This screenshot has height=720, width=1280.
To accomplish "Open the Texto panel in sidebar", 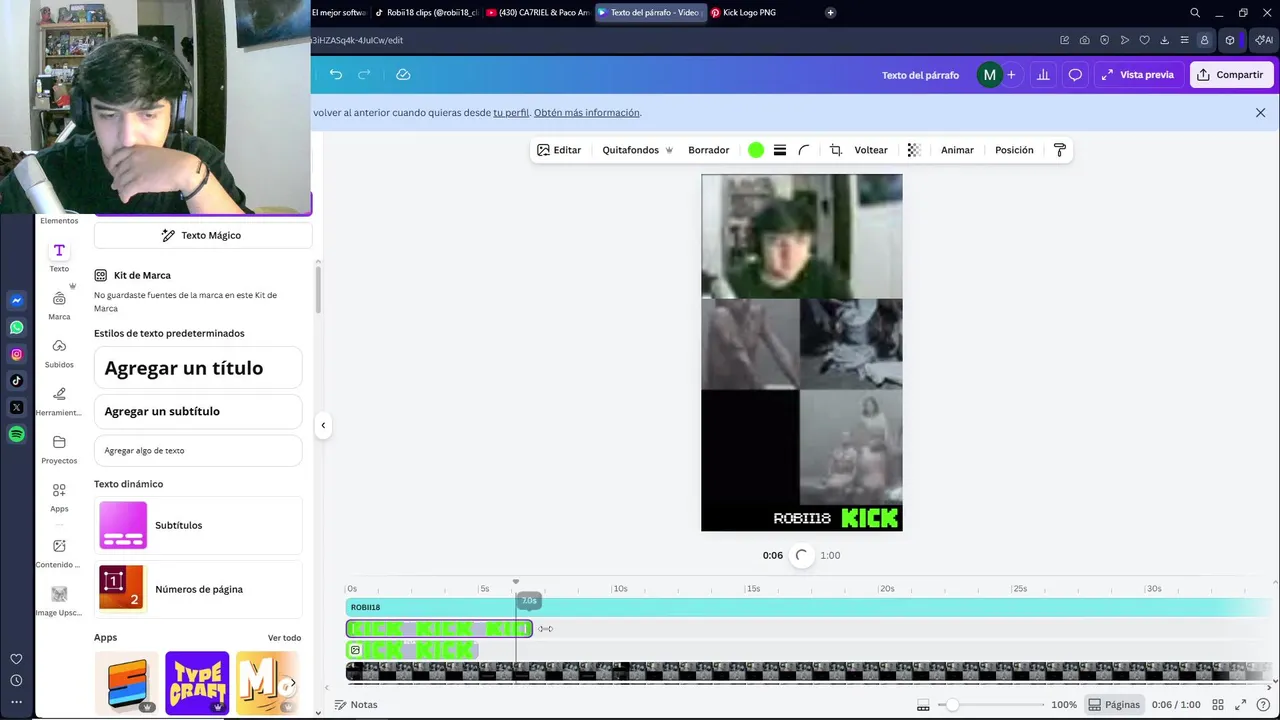I will [59, 257].
